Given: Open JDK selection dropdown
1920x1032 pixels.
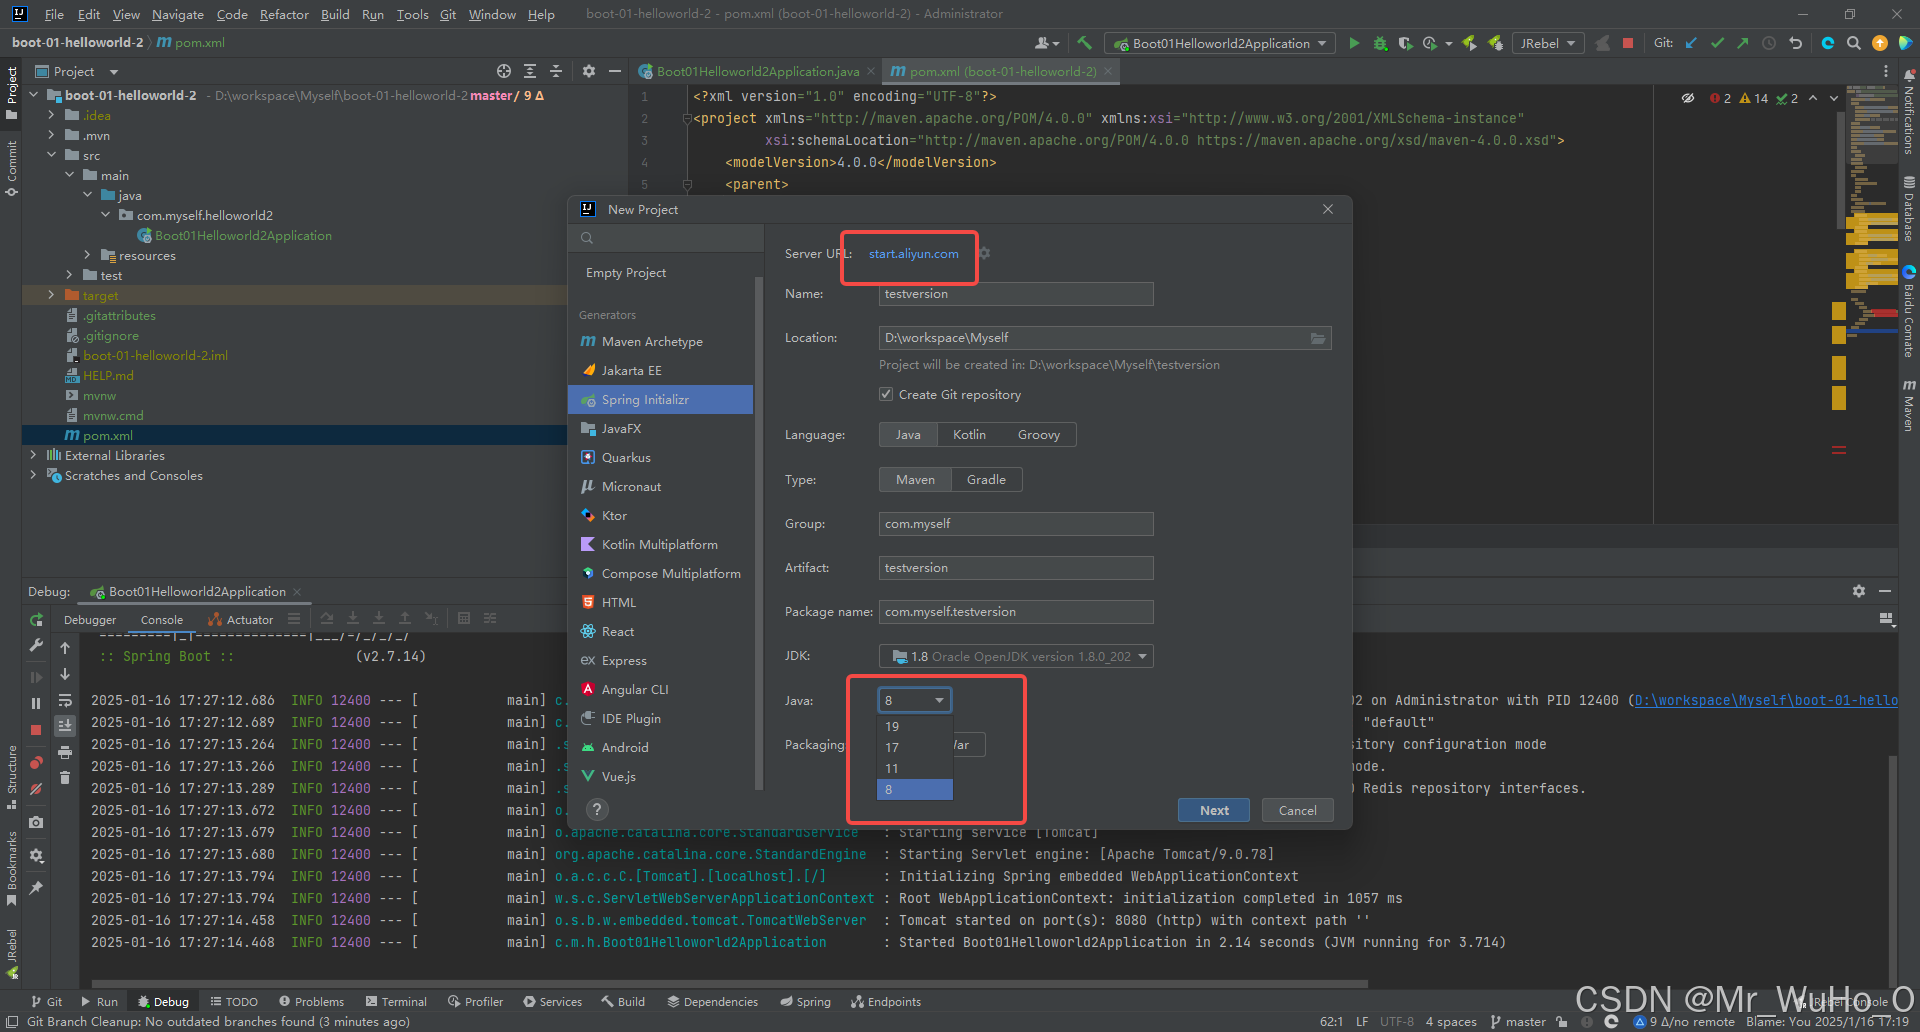Looking at the screenshot, I should (x=1016, y=656).
